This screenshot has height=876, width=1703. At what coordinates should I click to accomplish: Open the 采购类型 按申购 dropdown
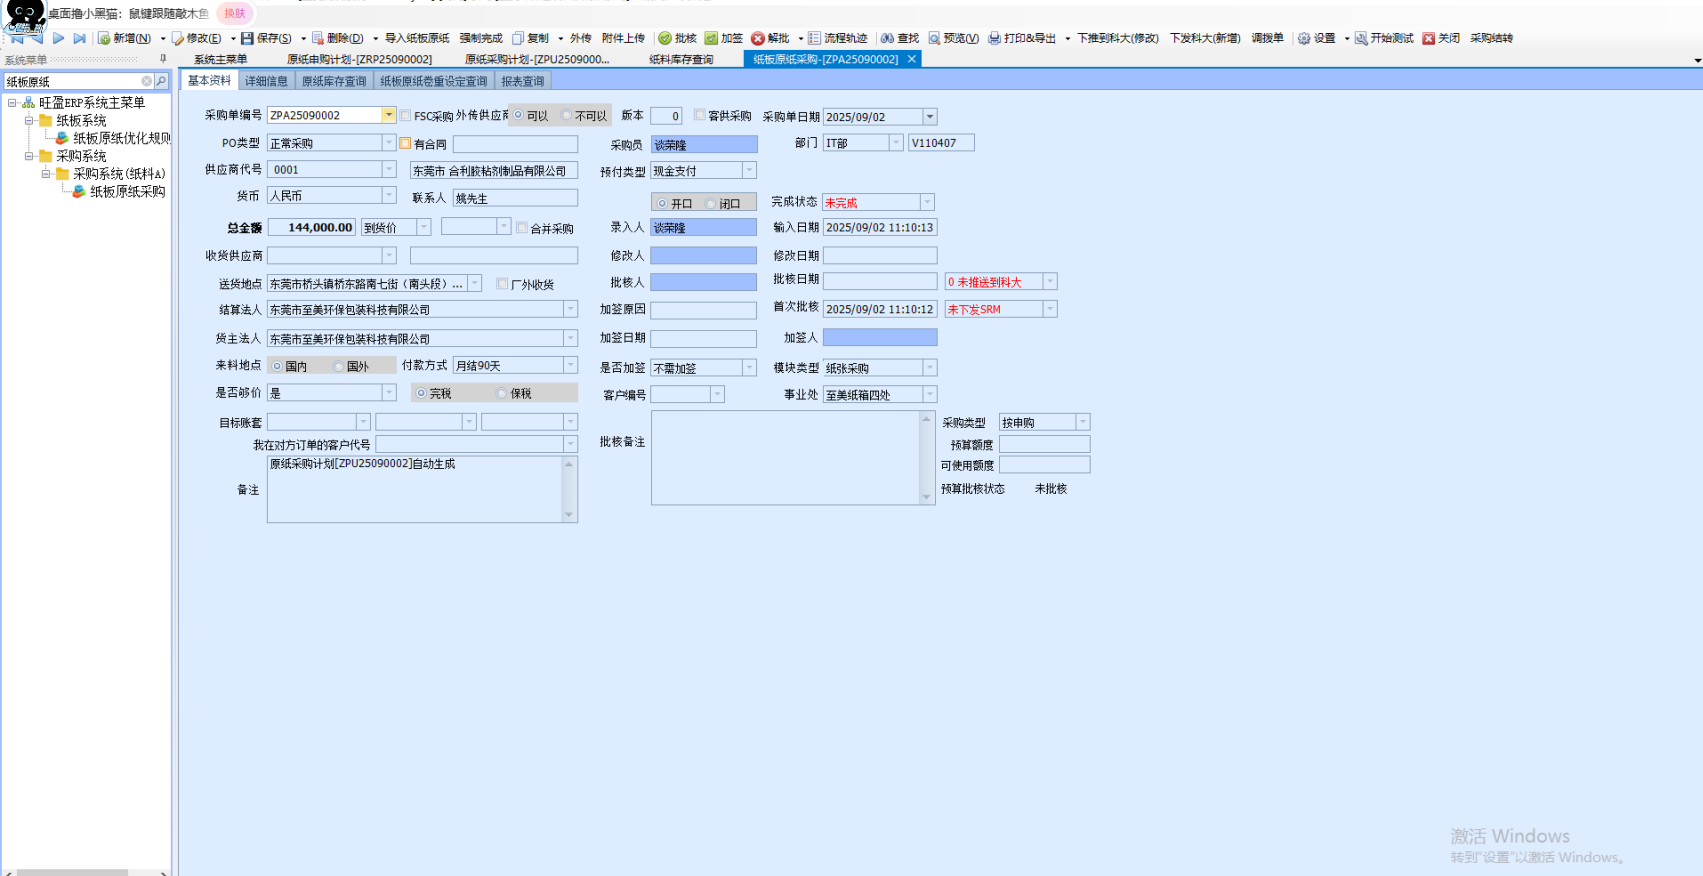tap(1083, 422)
